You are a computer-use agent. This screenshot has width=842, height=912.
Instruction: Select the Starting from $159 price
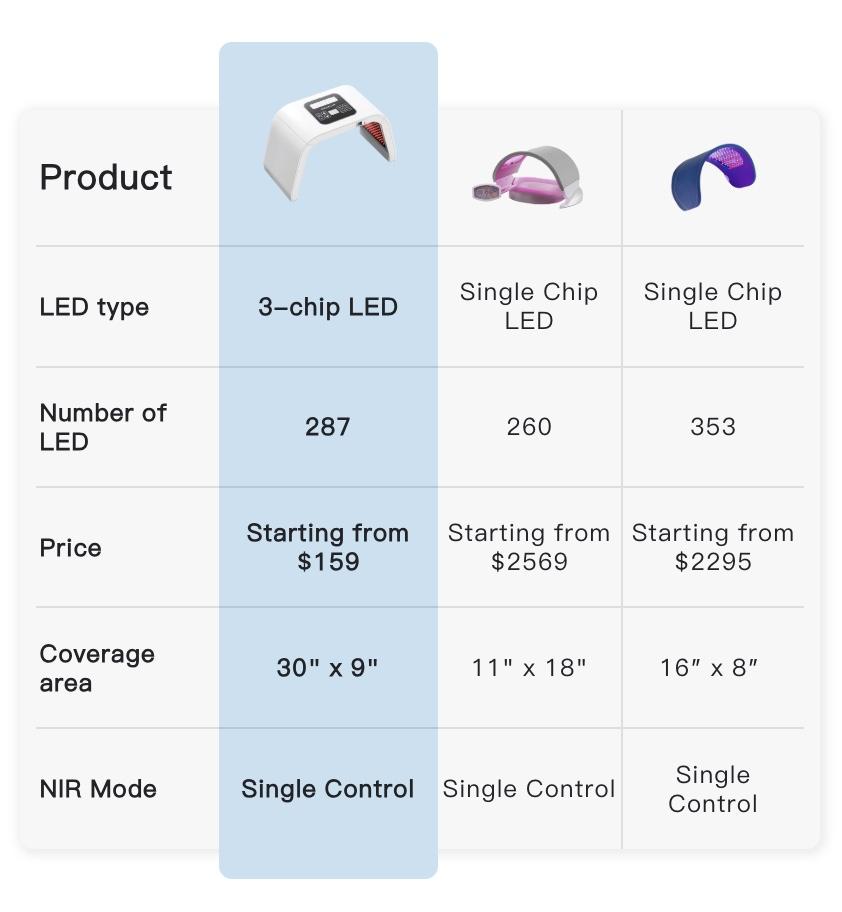pos(328,547)
